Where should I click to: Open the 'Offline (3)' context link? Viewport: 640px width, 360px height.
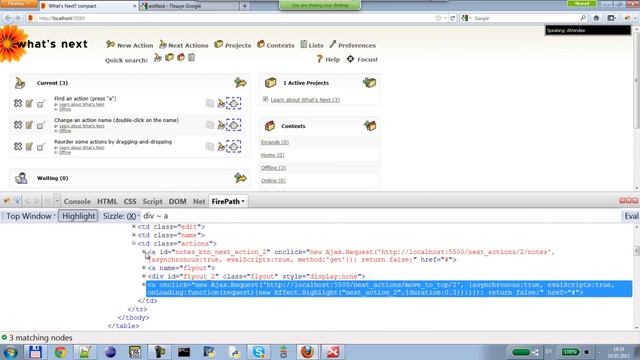(x=273, y=168)
